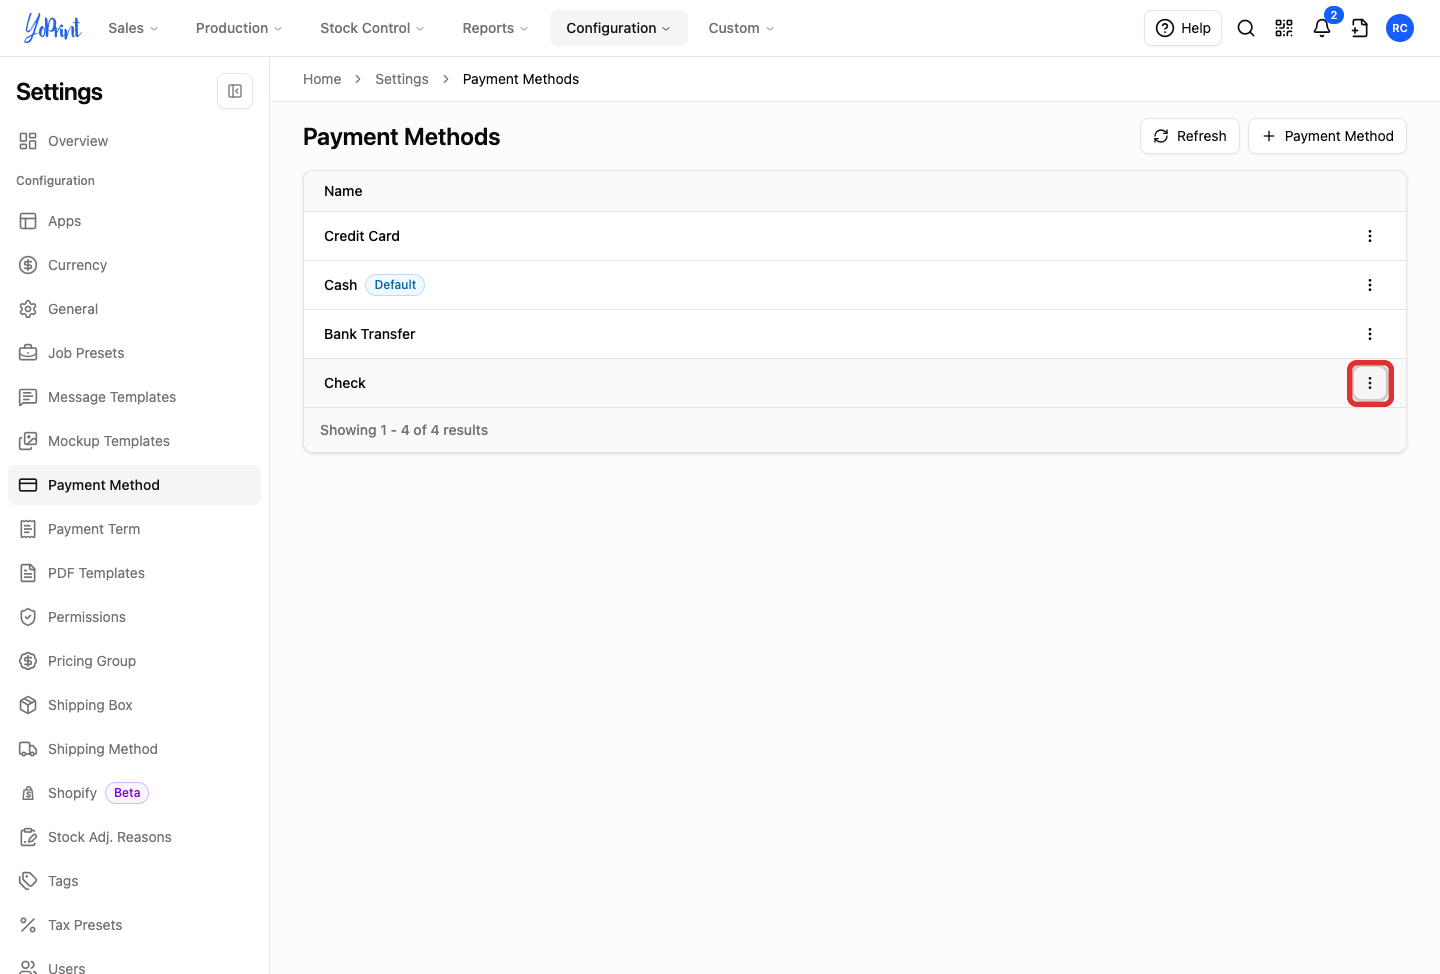Click the Default badge next to Cash

pos(395,285)
